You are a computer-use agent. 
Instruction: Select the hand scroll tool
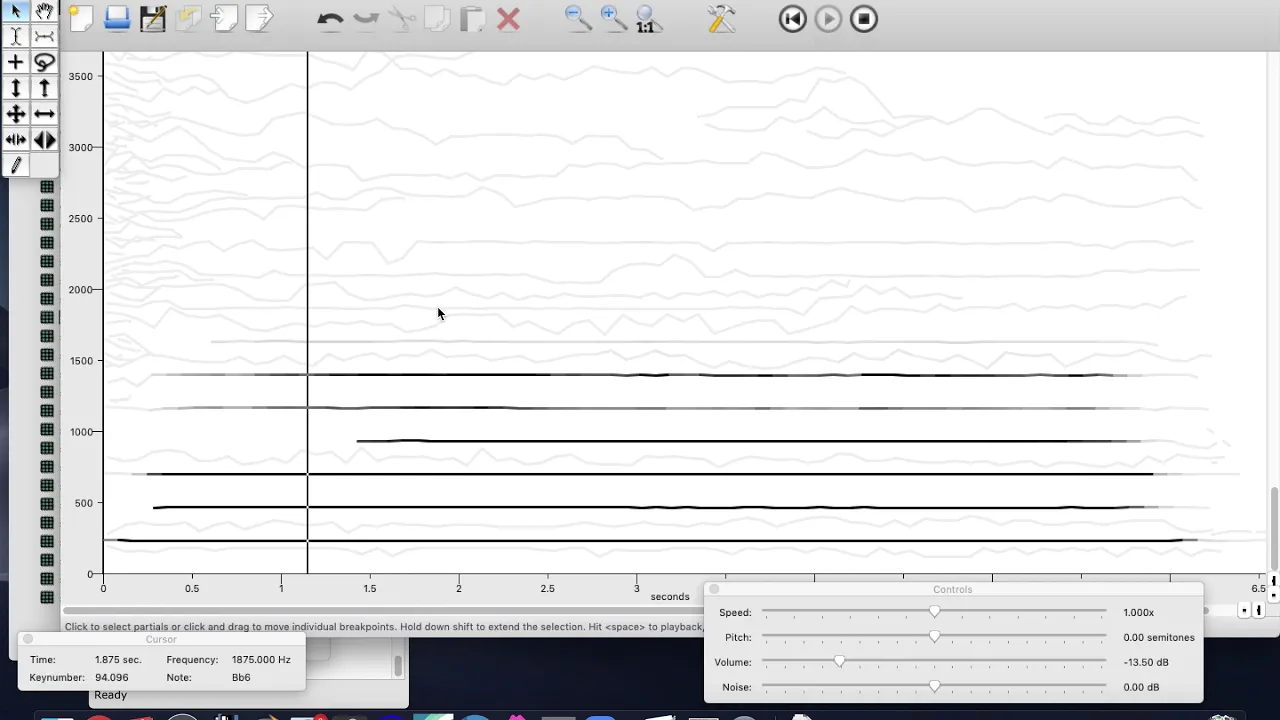click(44, 11)
